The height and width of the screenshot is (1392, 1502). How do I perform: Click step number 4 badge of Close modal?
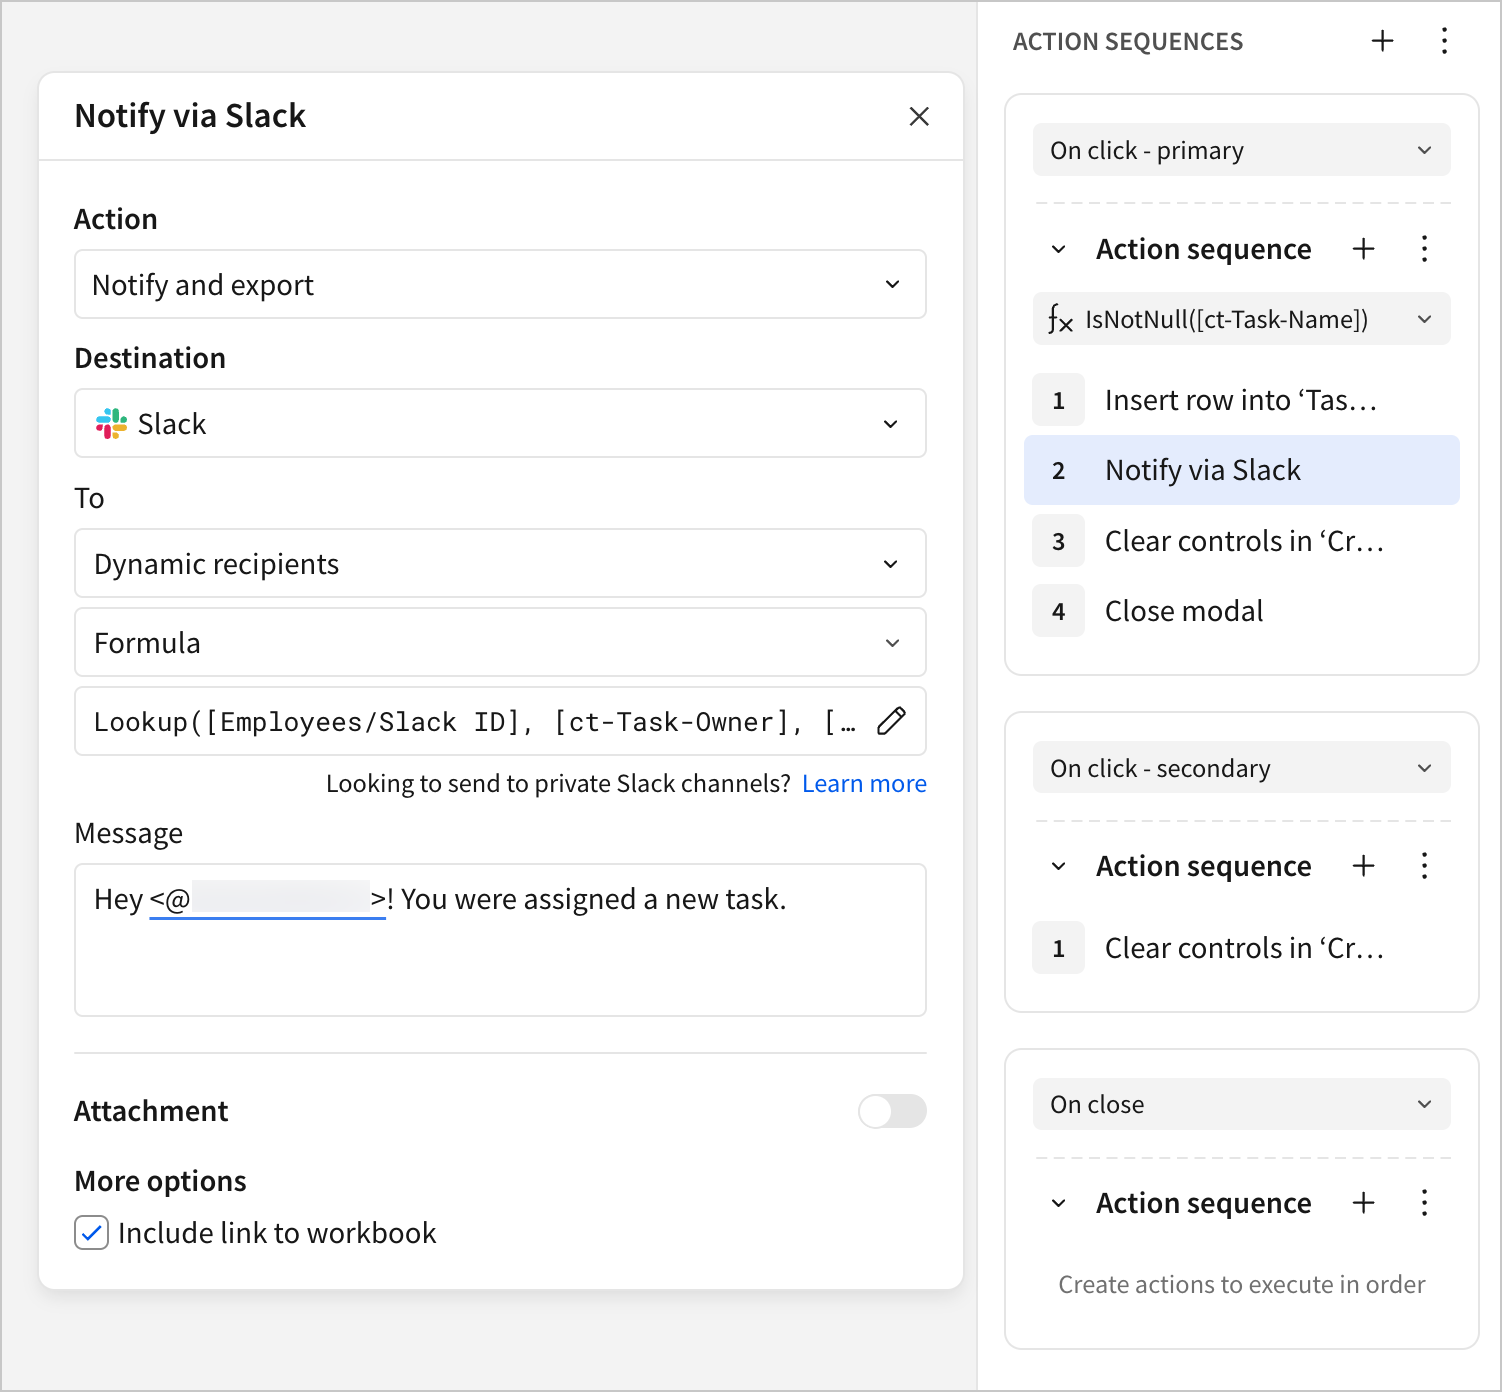1059,611
